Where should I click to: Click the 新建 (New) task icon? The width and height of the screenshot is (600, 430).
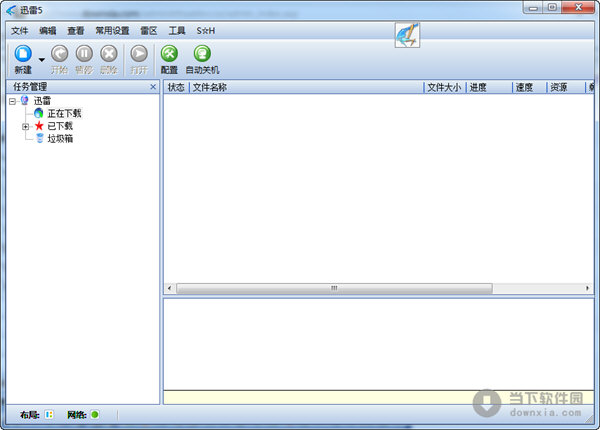coord(22,54)
